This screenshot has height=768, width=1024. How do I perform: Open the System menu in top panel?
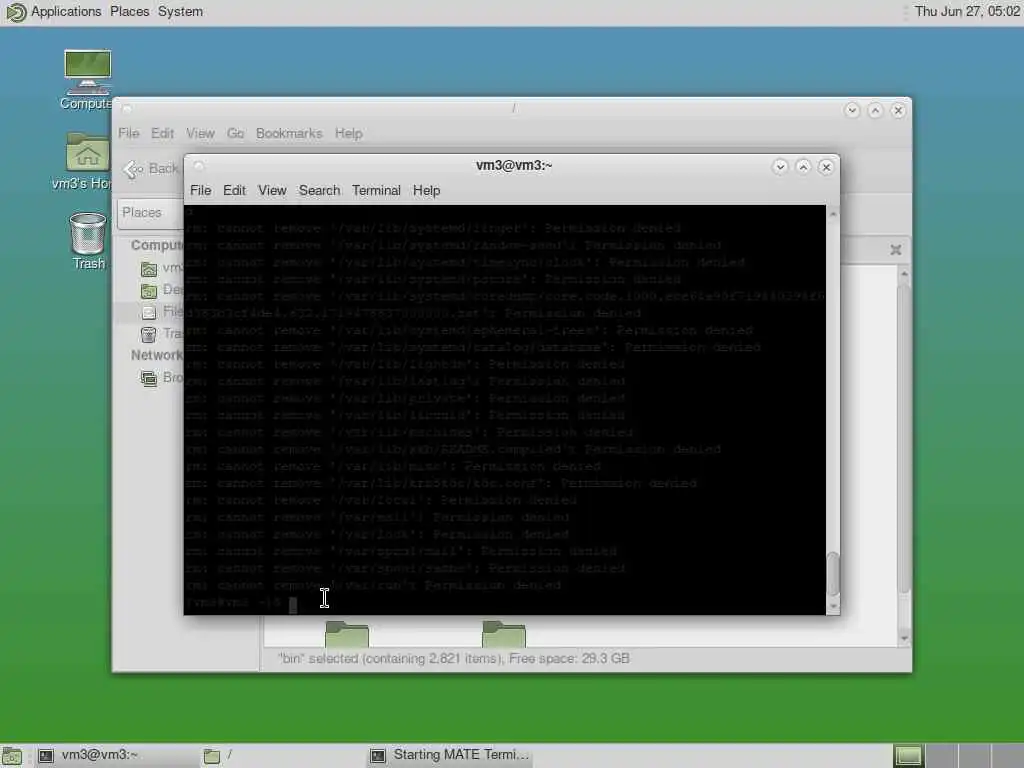pyautogui.click(x=180, y=12)
